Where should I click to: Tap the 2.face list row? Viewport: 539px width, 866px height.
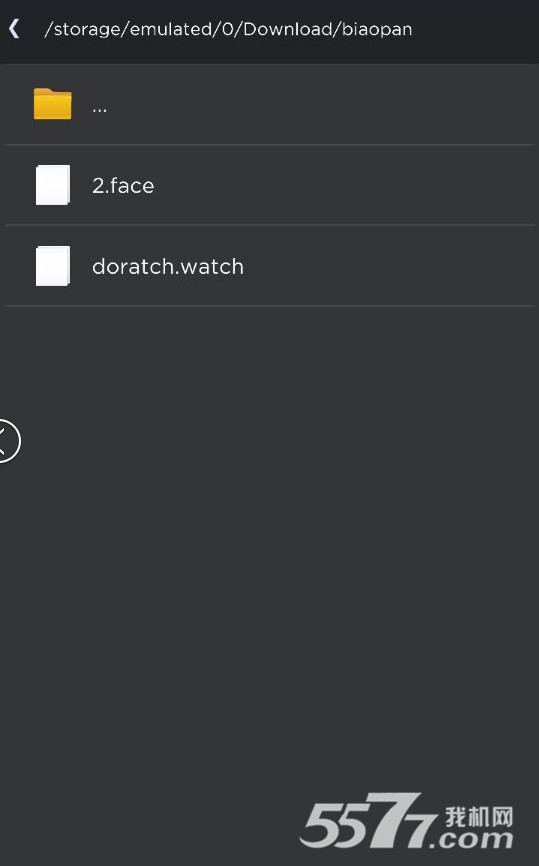click(x=270, y=185)
